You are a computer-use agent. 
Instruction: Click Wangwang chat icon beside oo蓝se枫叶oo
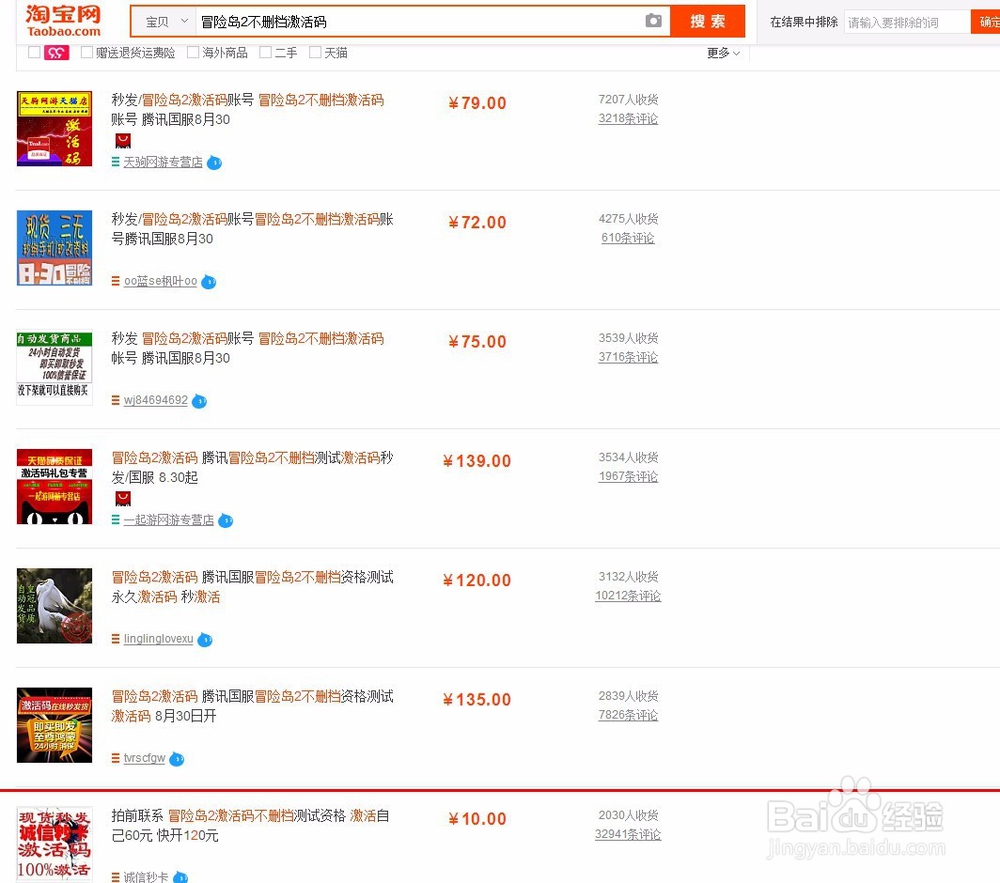(x=209, y=282)
